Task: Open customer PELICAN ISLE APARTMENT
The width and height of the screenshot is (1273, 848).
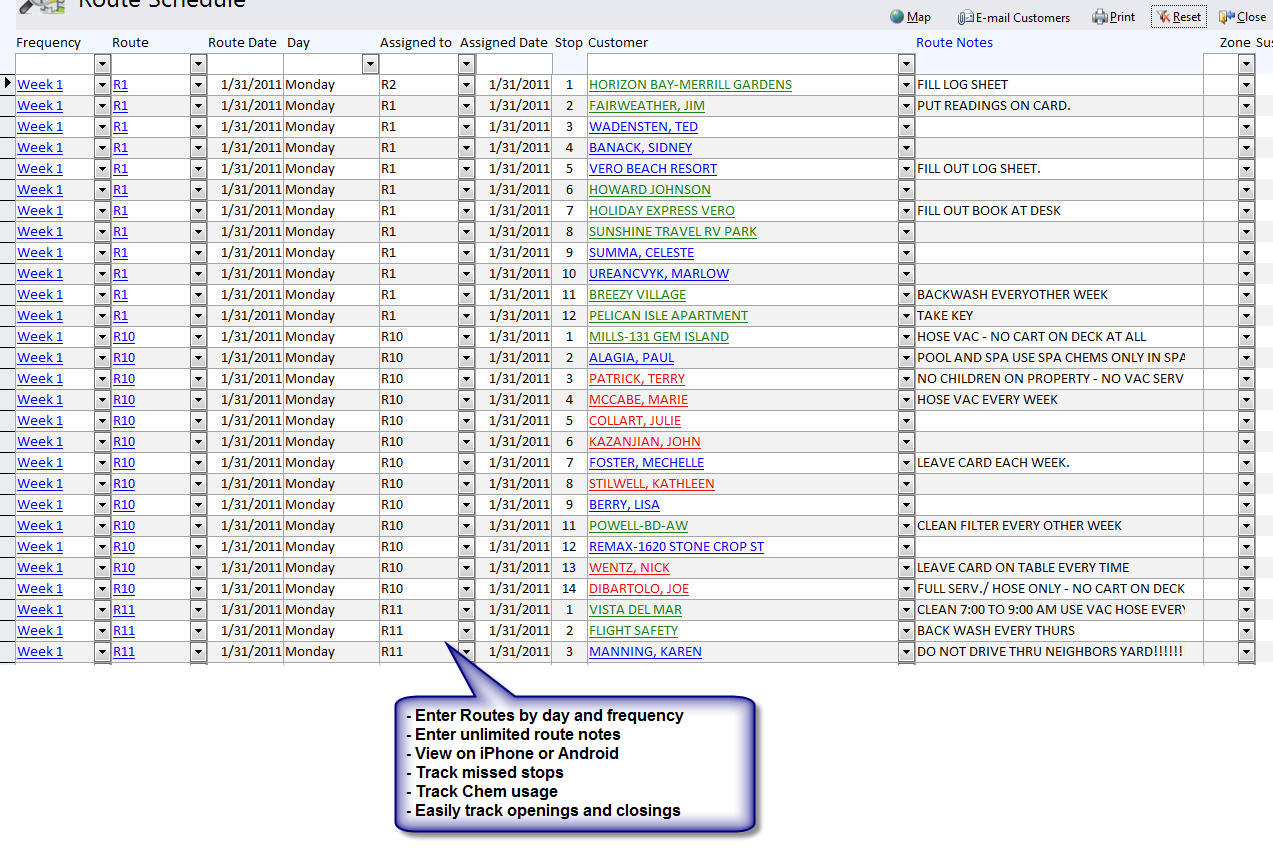Action: (668, 316)
